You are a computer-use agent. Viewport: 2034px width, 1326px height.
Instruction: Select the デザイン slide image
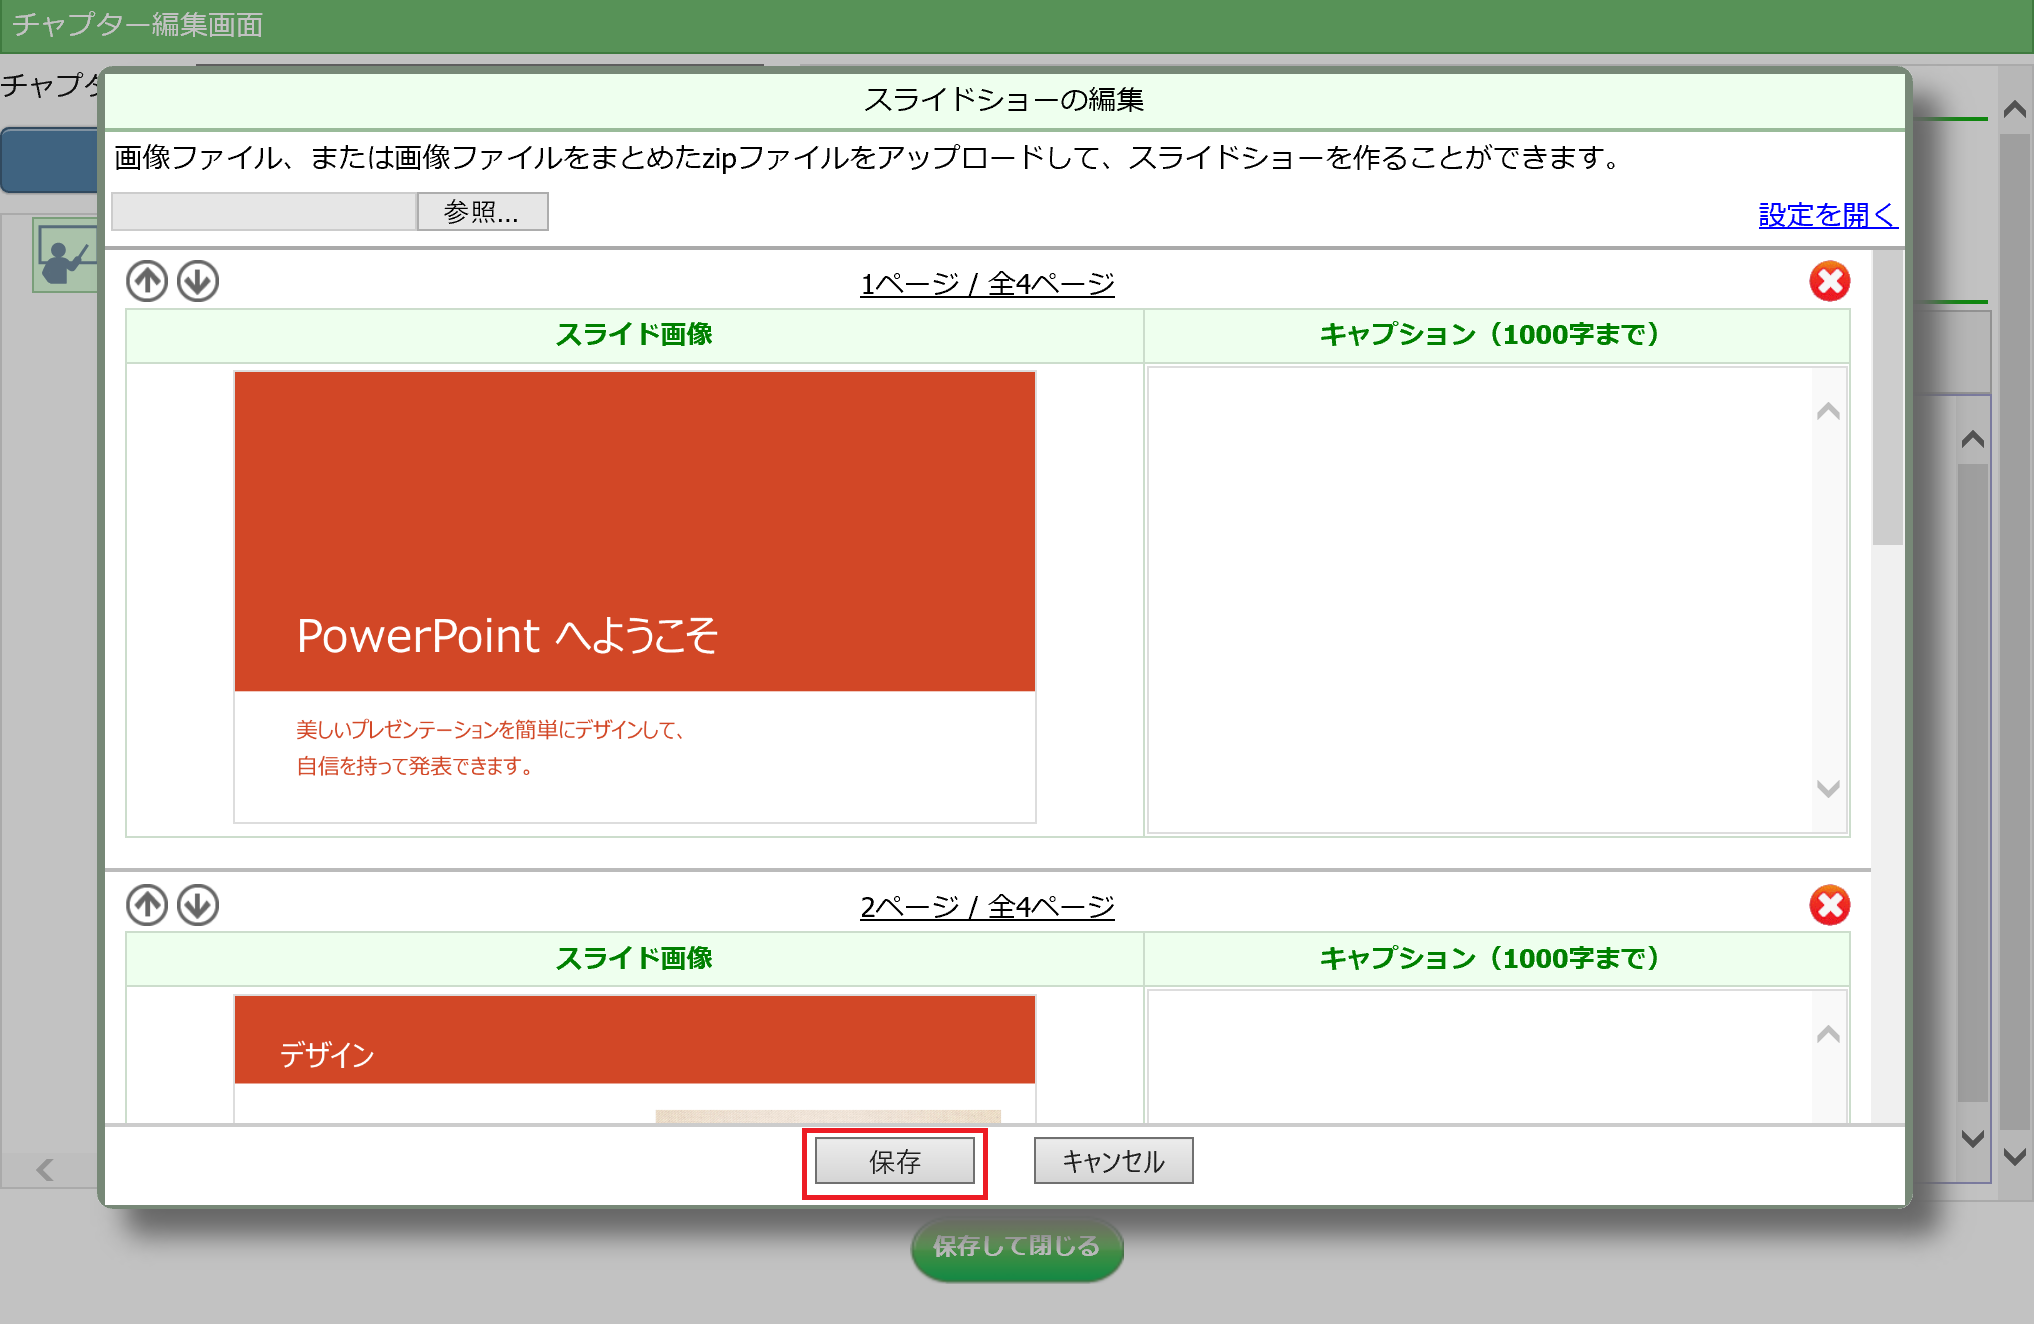pos(635,1059)
